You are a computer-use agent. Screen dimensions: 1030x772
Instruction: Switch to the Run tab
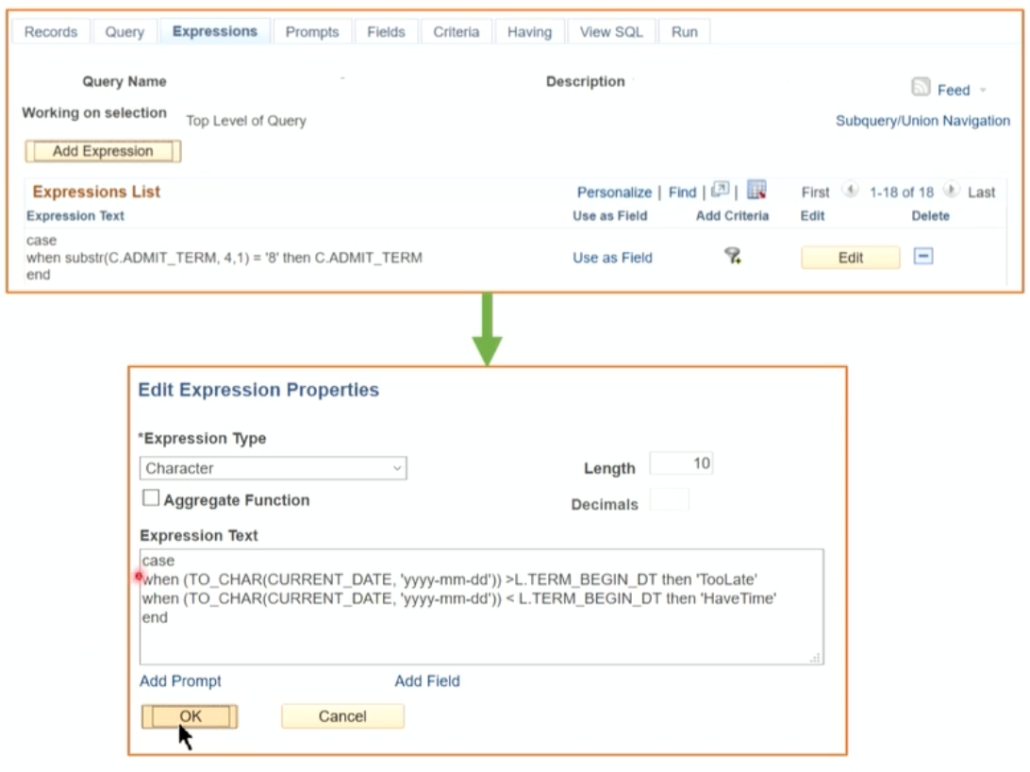tap(684, 31)
